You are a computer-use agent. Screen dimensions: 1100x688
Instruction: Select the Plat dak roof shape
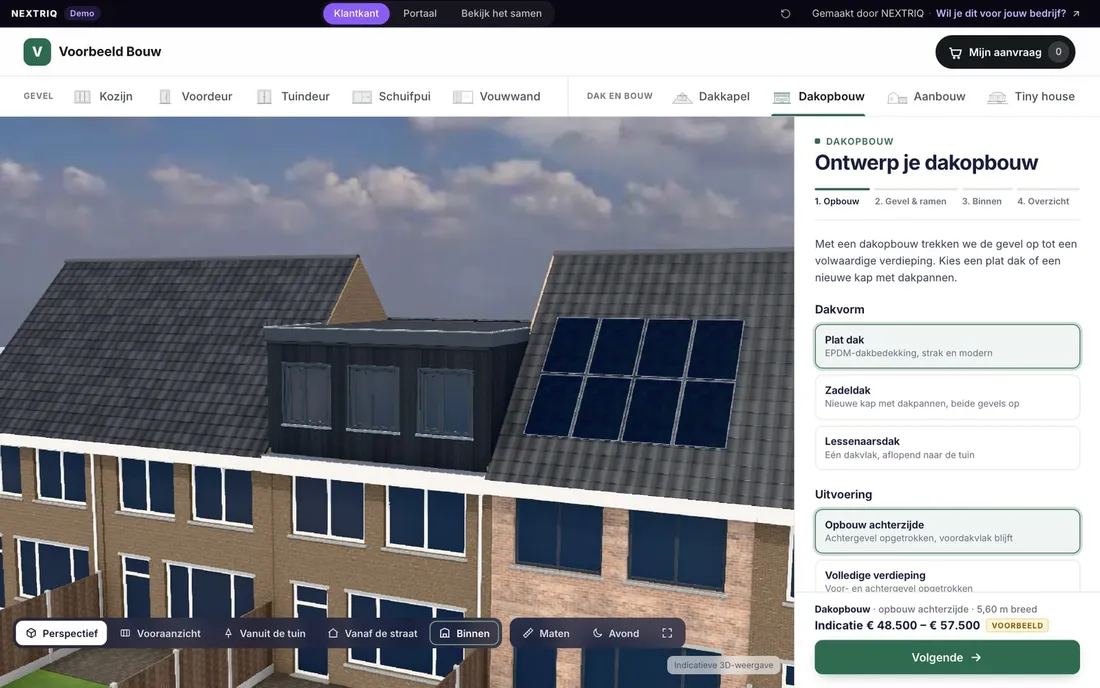coord(947,346)
